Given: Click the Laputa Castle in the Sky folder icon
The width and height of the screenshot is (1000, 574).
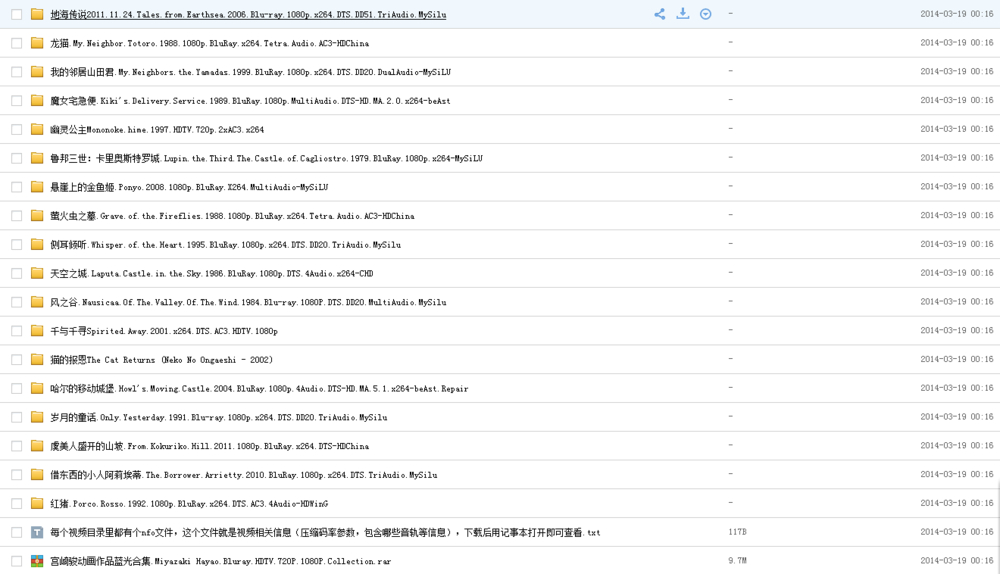Looking at the screenshot, I should tap(37, 273).
